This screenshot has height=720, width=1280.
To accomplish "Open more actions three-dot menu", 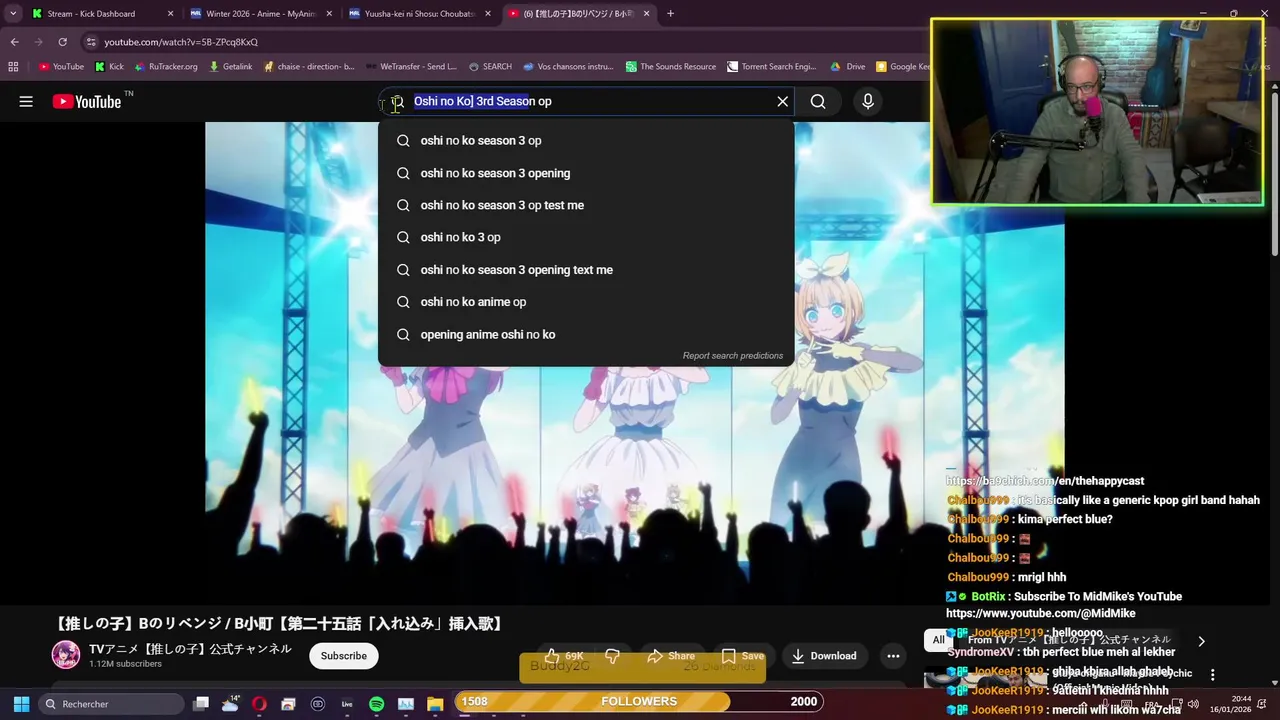I will (893, 656).
